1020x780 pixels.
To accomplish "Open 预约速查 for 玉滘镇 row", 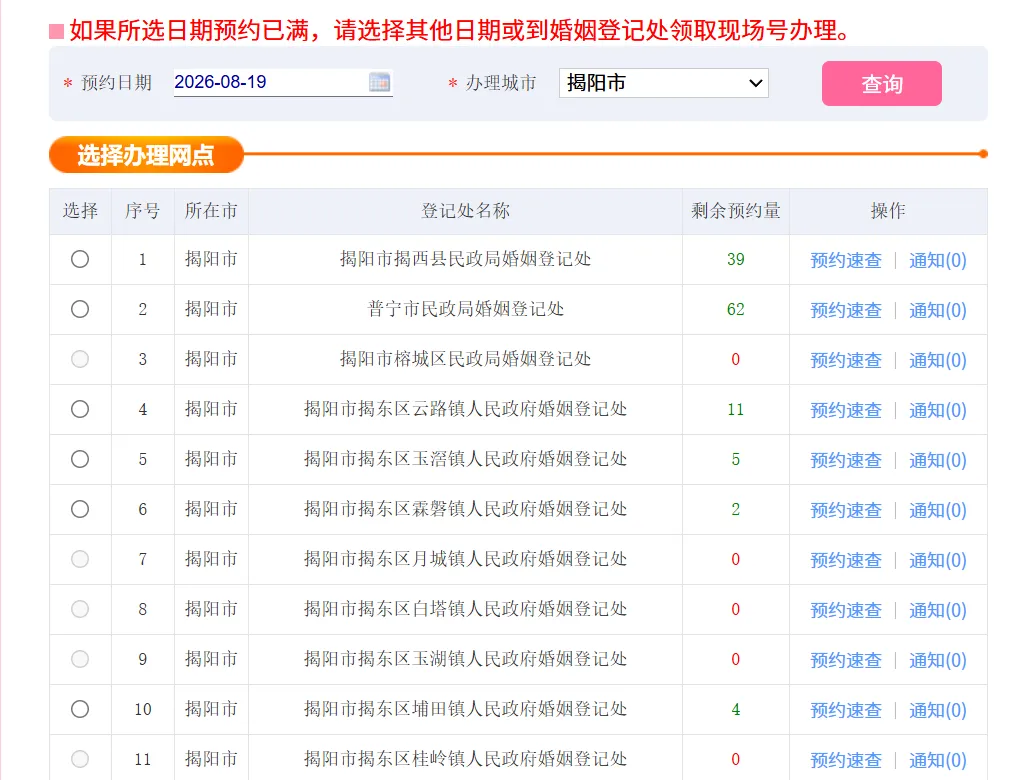I will (x=846, y=461).
